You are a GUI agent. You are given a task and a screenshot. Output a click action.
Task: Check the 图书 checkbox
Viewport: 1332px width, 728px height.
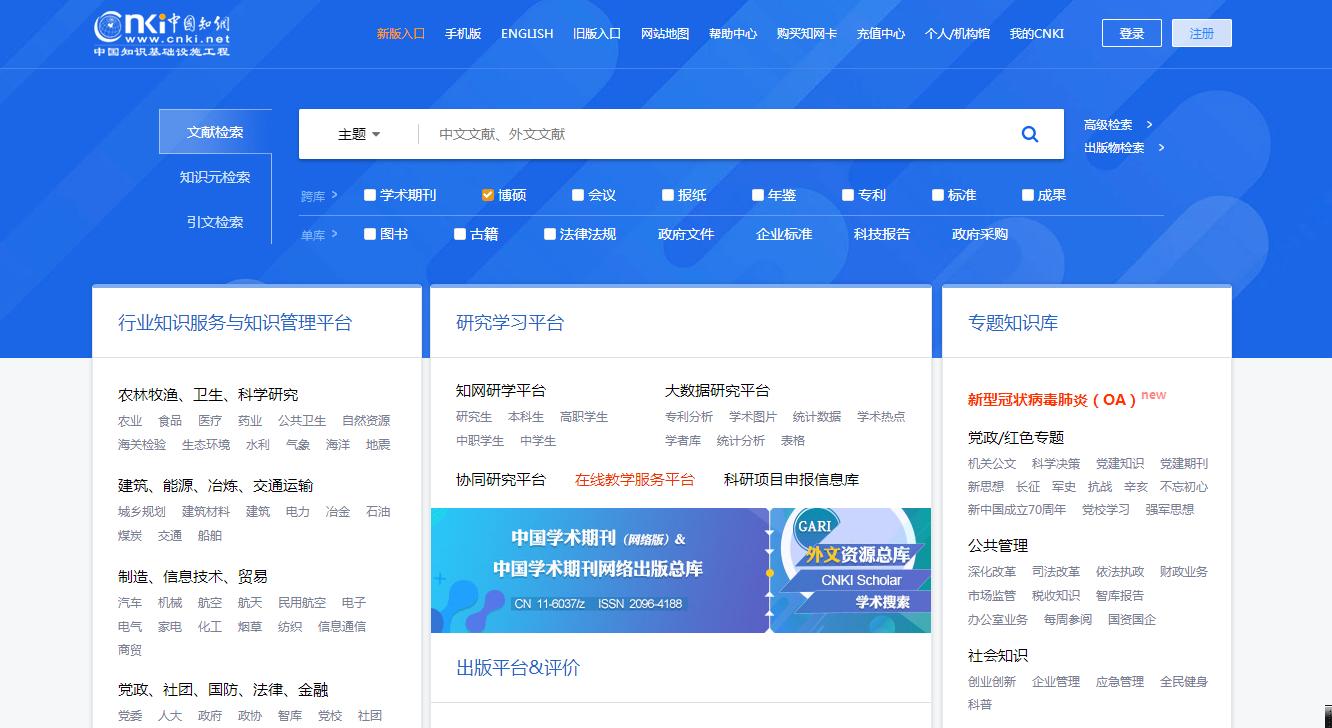pos(370,234)
